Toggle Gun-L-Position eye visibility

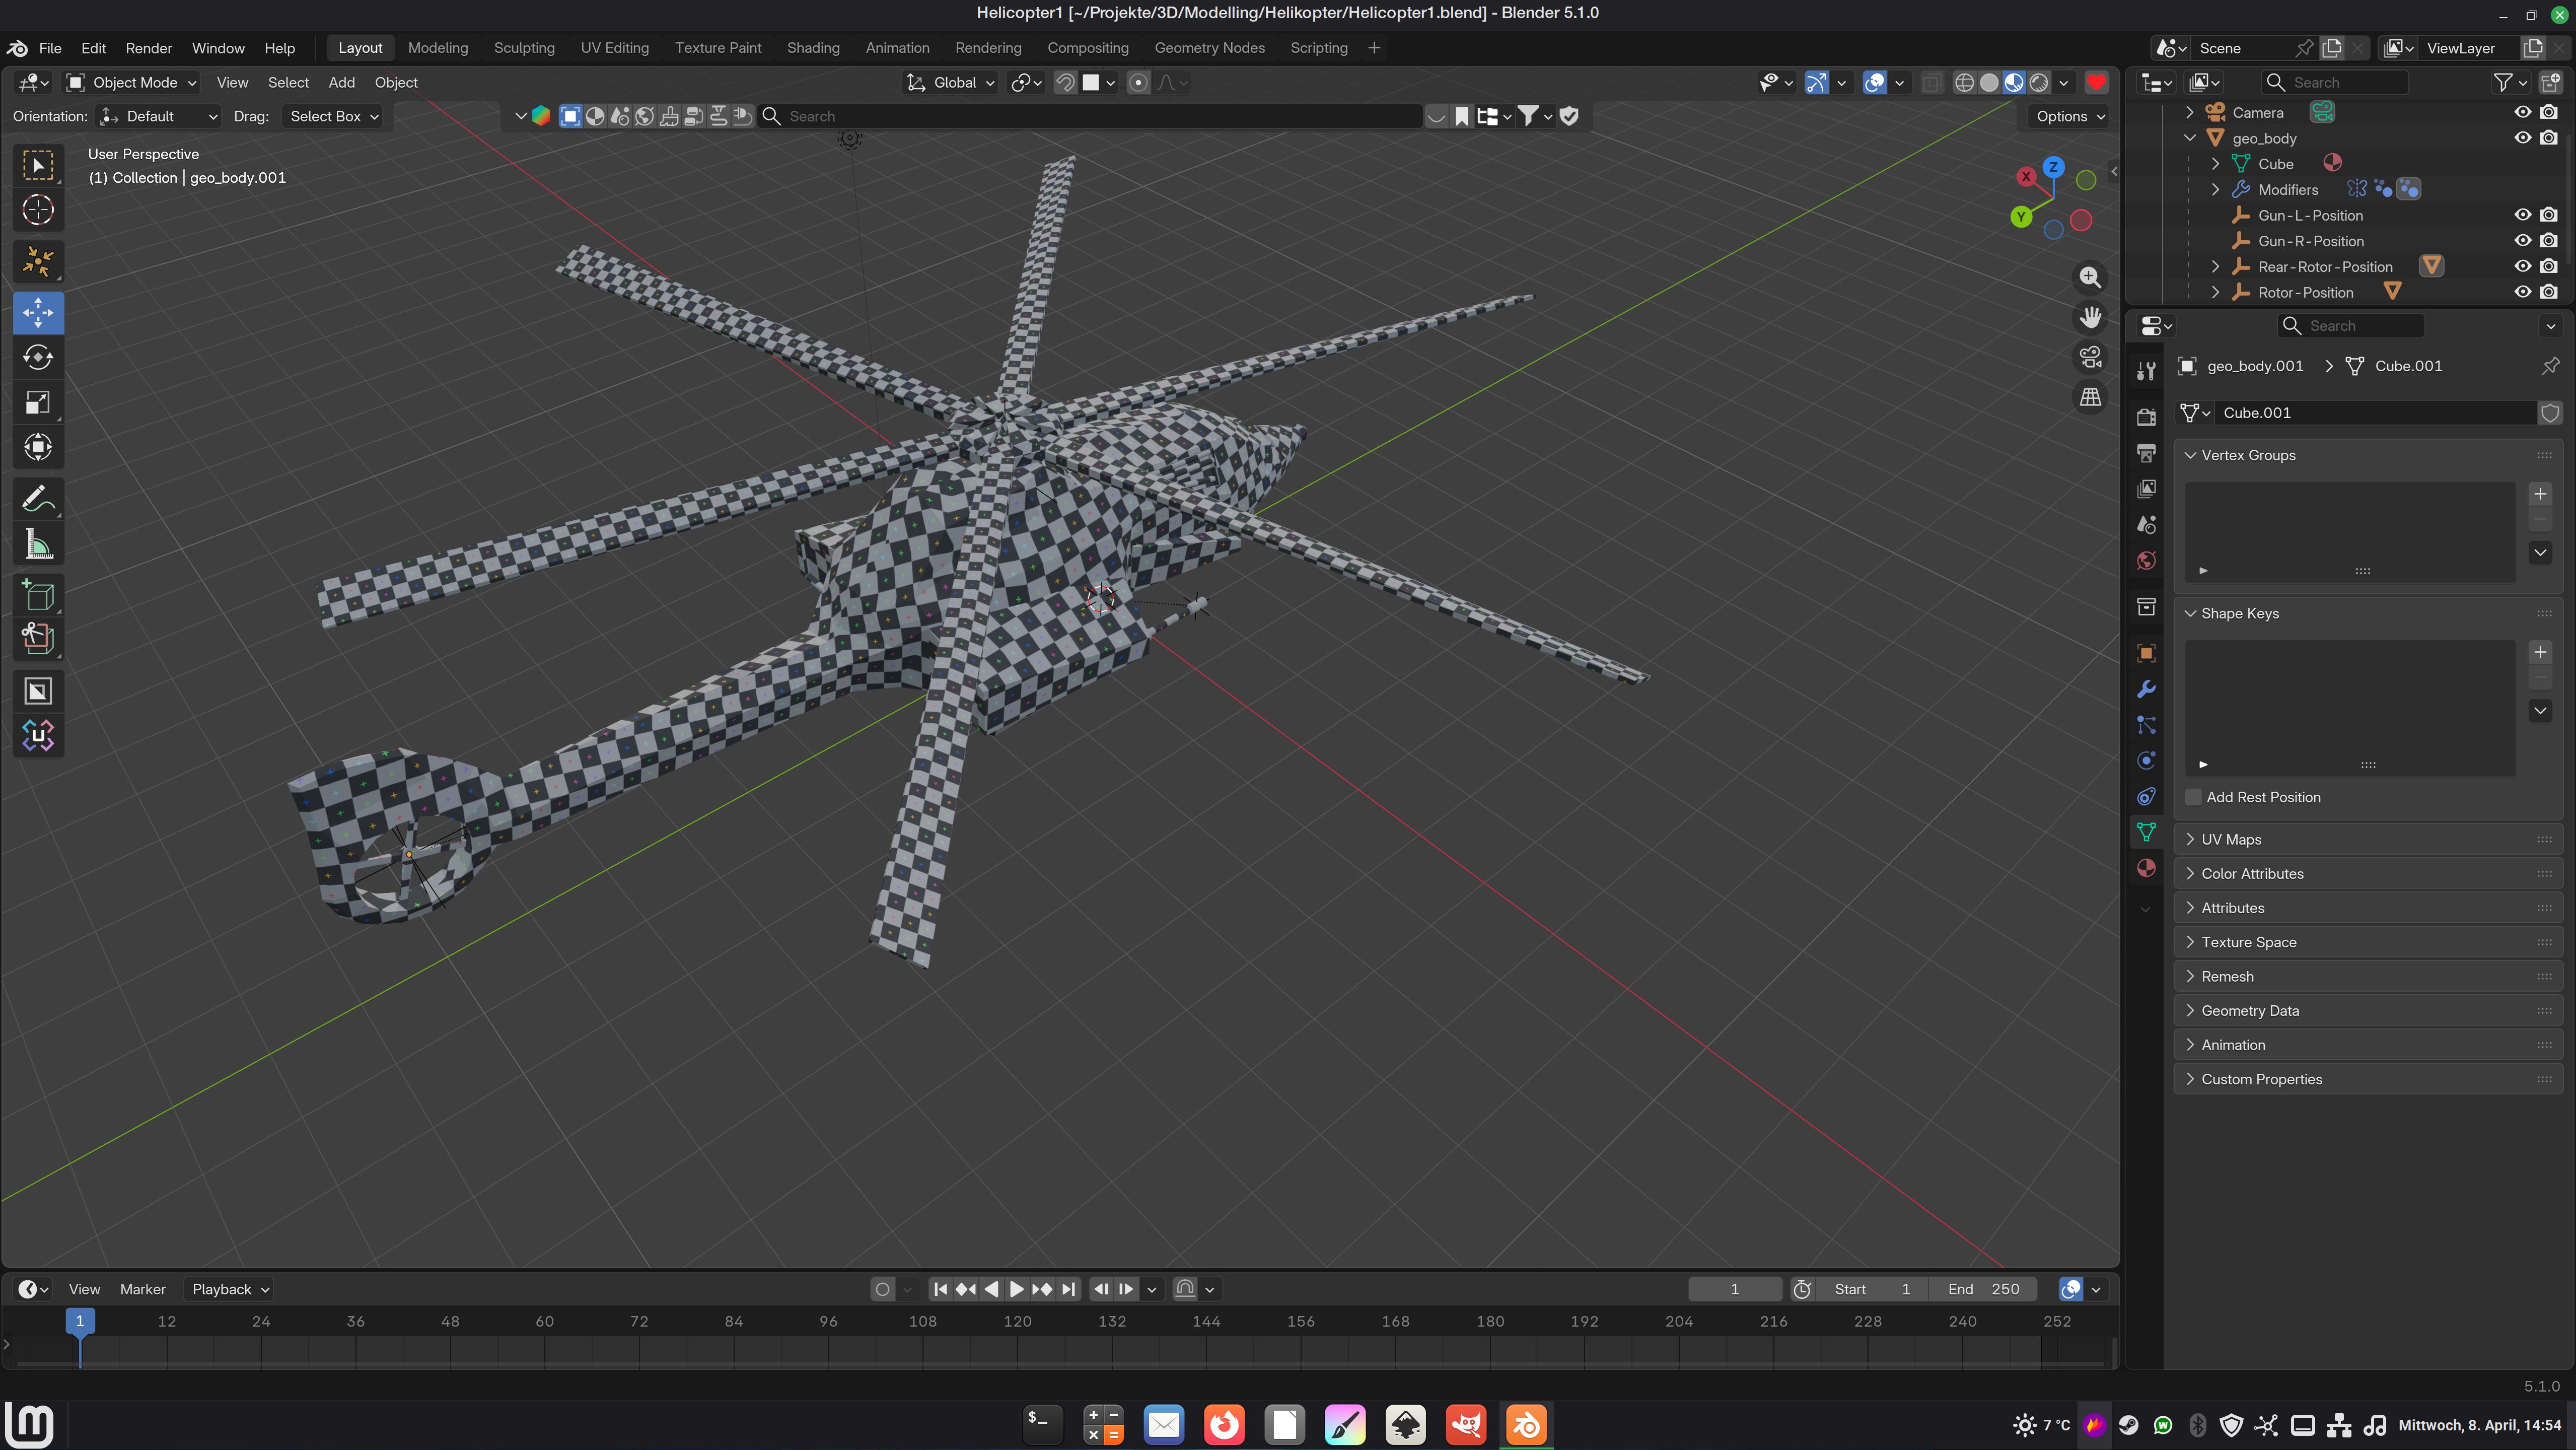(2523, 215)
